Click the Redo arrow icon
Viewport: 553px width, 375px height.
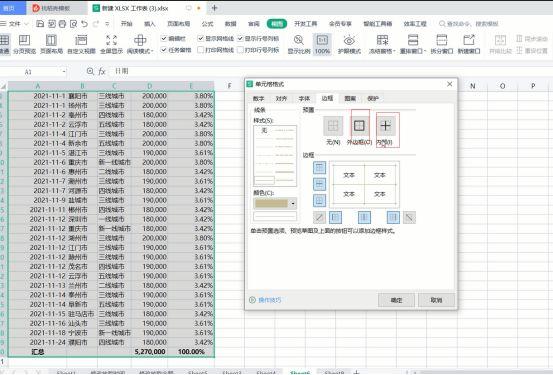pos(96,24)
